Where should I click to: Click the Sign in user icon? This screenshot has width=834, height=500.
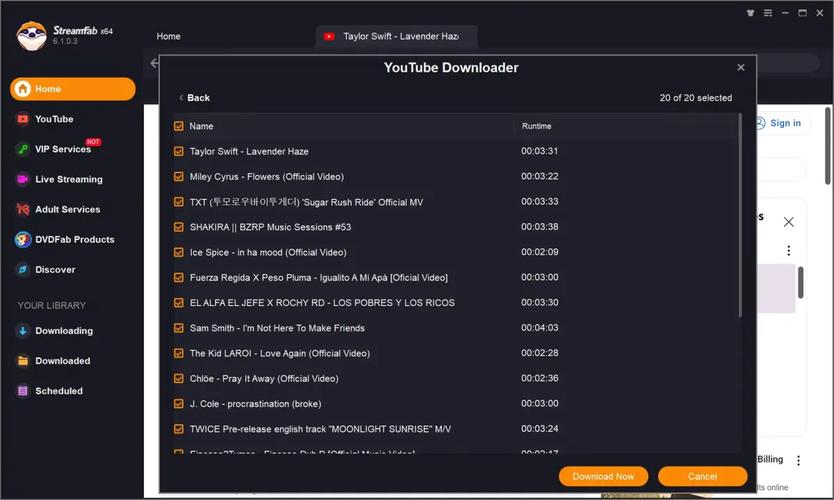tap(760, 123)
